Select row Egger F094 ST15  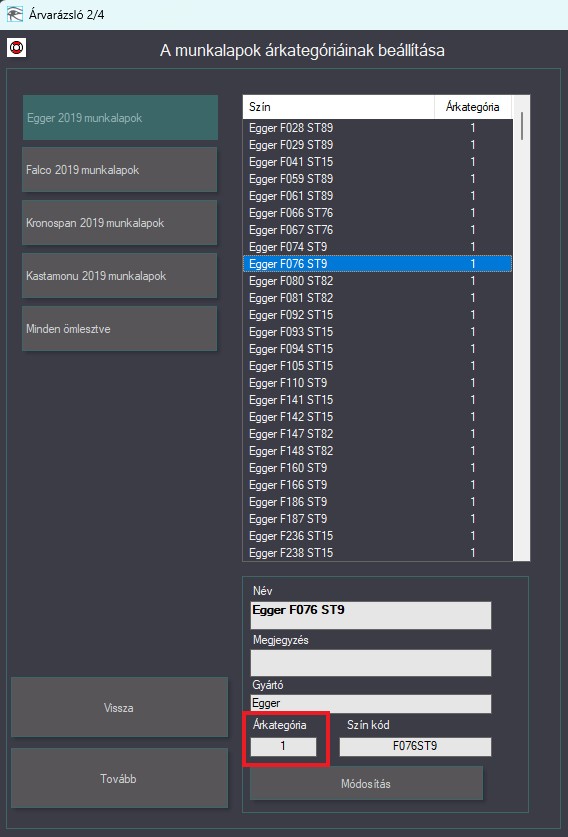pyautogui.click(x=377, y=349)
